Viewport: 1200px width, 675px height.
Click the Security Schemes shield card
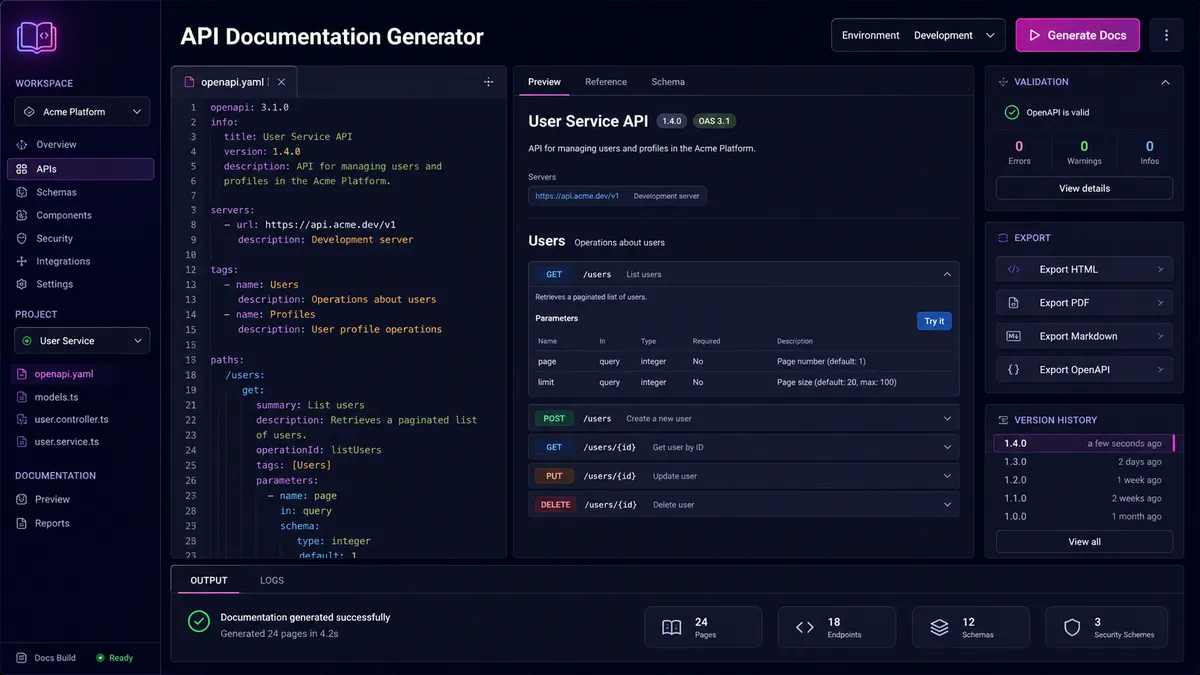[x=1105, y=627]
